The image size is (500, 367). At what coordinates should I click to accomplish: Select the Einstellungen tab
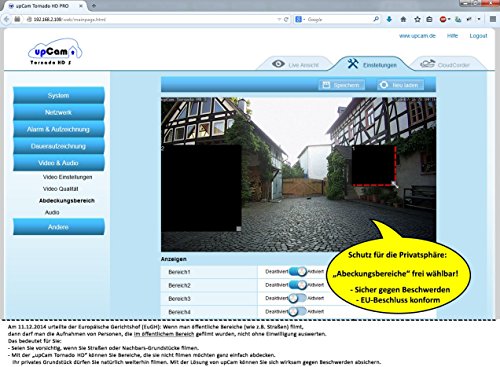point(371,63)
